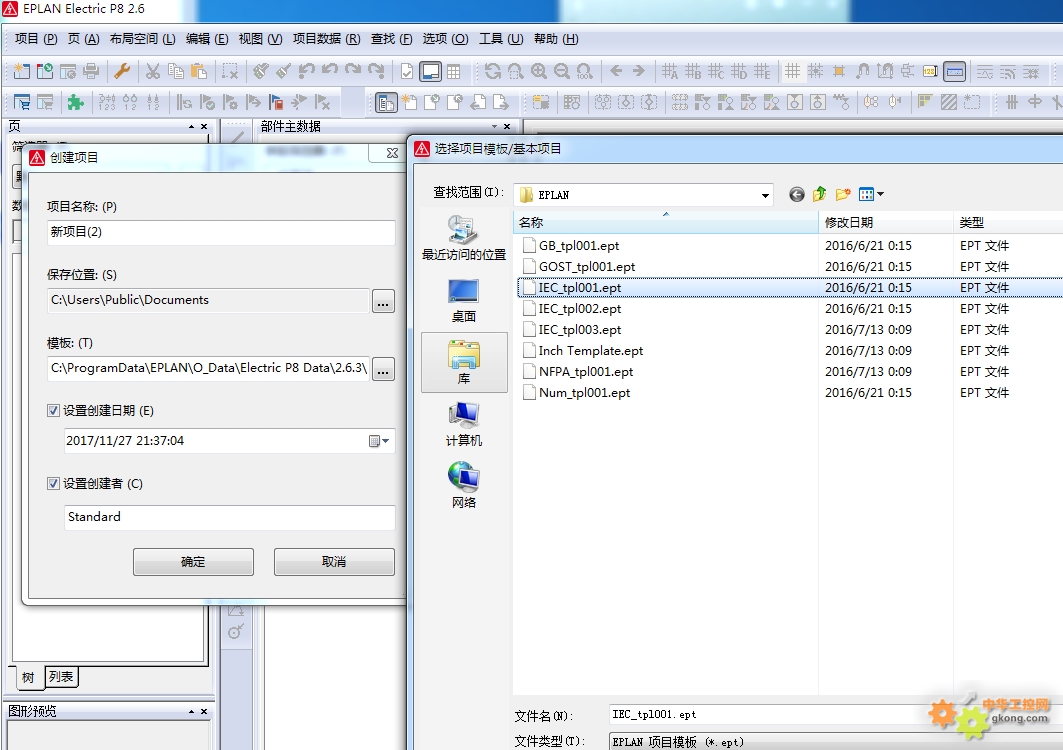Click the paste clipboard icon

[199, 71]
